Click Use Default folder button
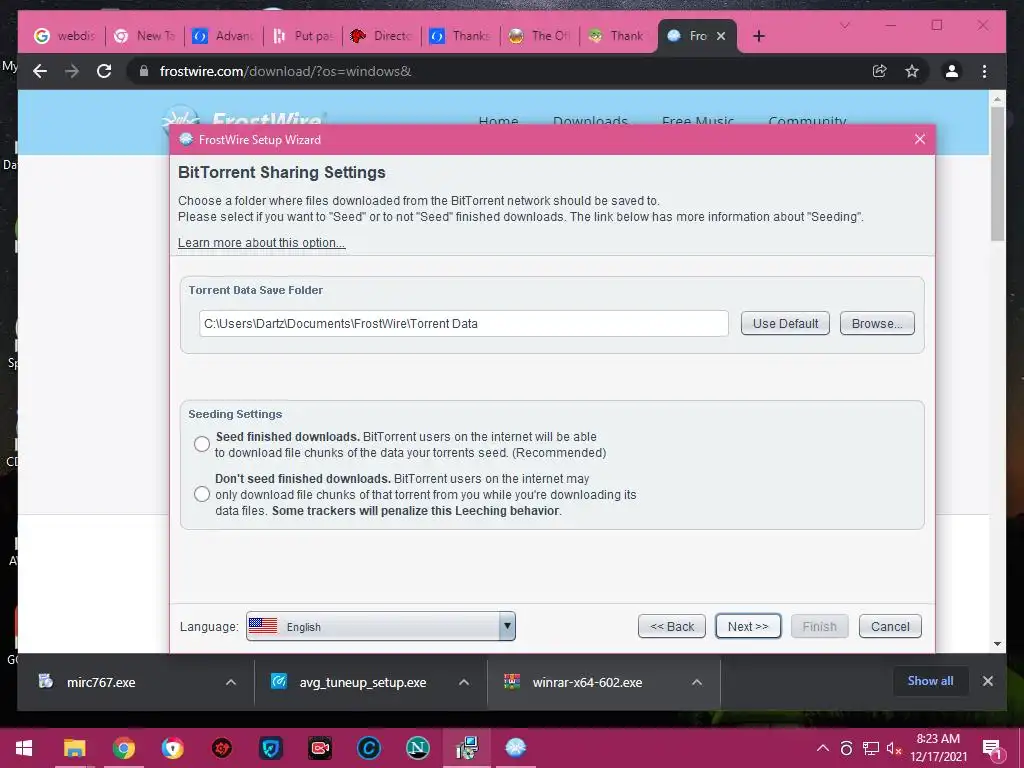This screenshot has height=768, width=1024. point(785,323)
